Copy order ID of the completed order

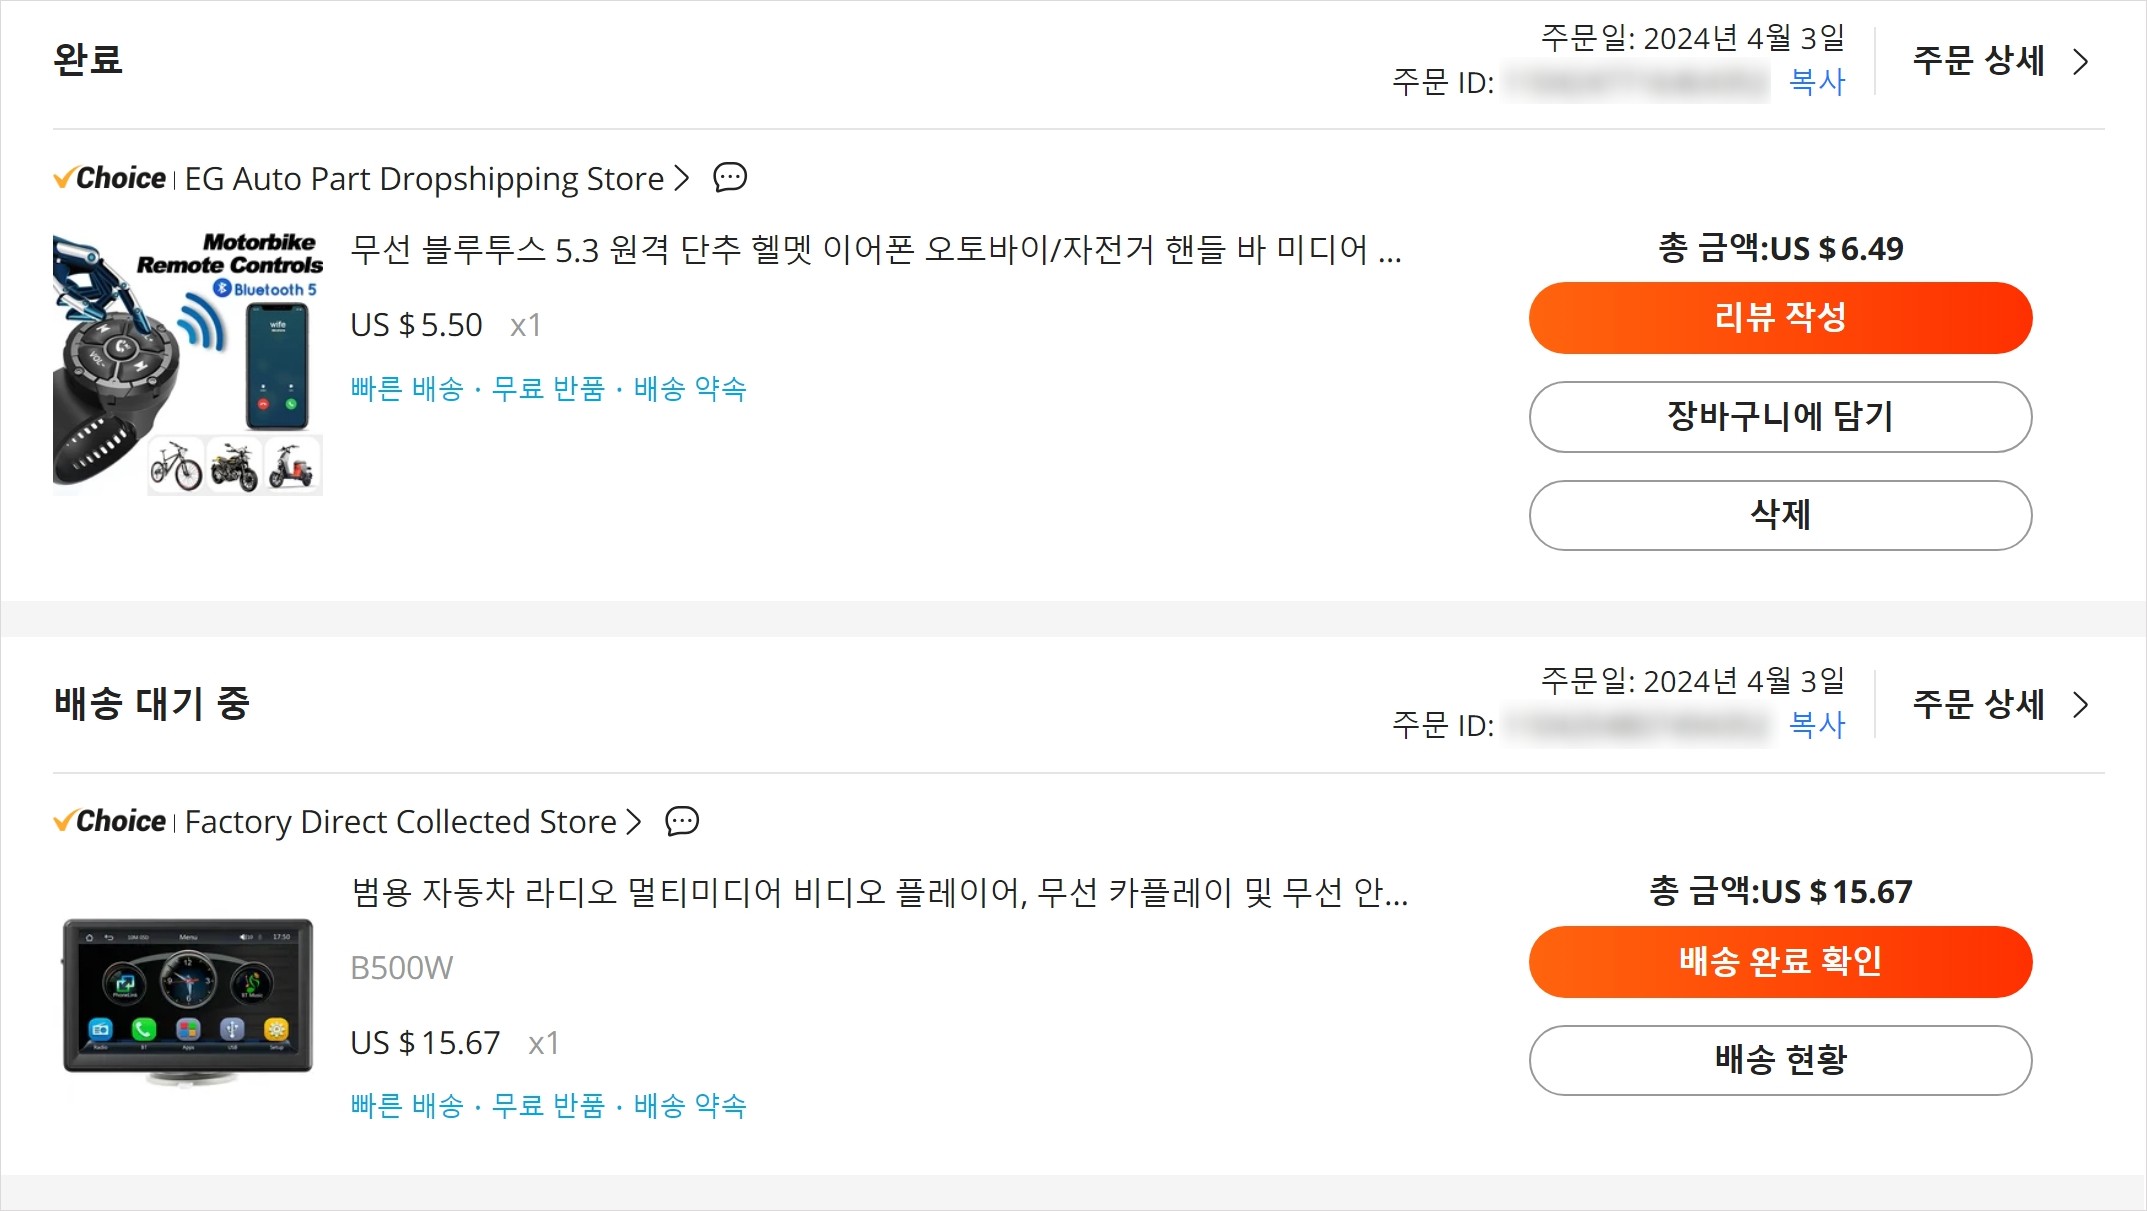1817,82
